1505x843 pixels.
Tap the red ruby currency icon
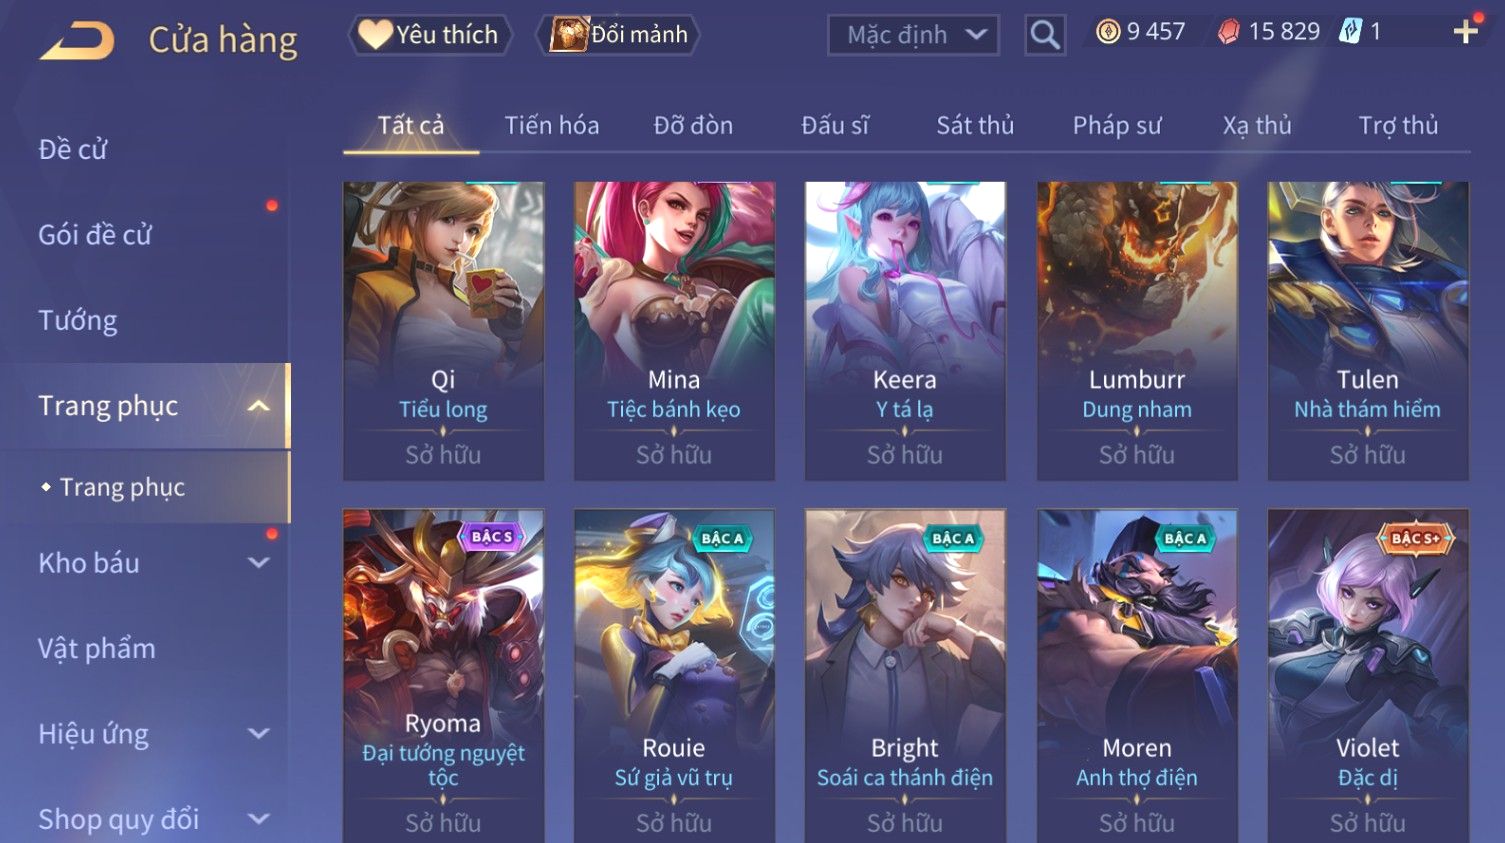click(x=1229, y=32)
